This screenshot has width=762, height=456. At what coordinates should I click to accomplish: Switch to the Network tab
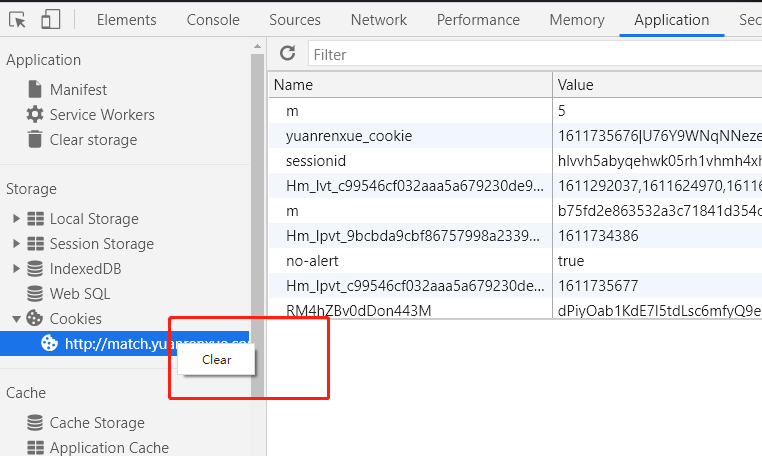tap(379, 20)
